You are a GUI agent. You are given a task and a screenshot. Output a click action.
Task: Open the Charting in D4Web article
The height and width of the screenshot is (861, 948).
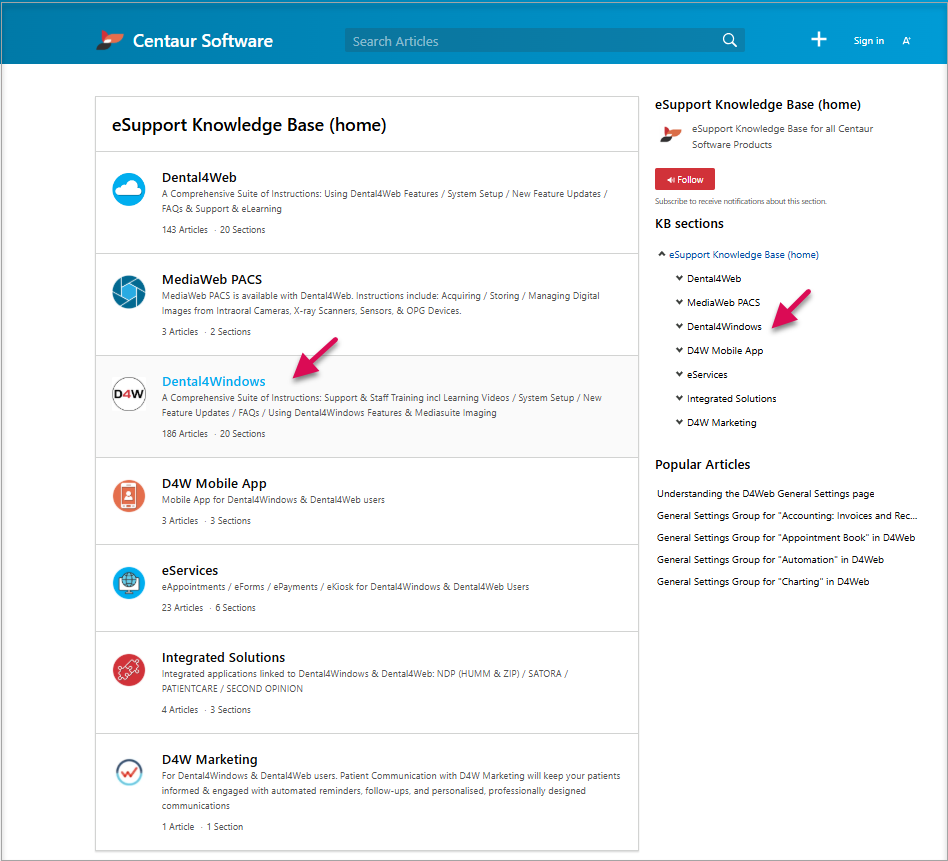click(763, 582)
